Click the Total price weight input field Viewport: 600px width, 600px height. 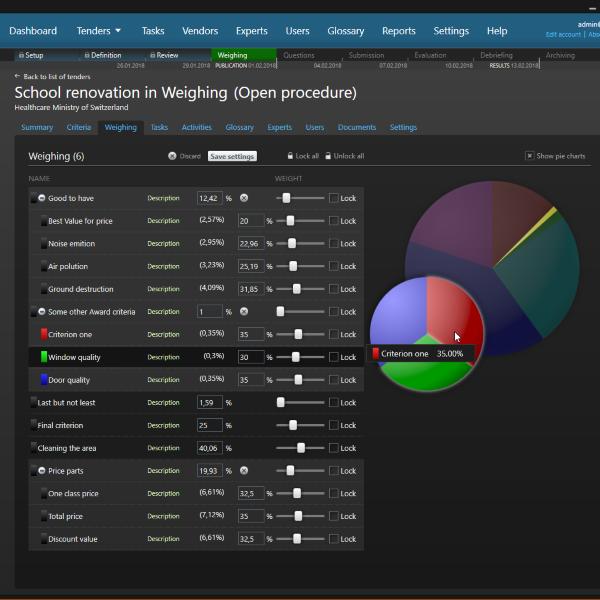250,516
